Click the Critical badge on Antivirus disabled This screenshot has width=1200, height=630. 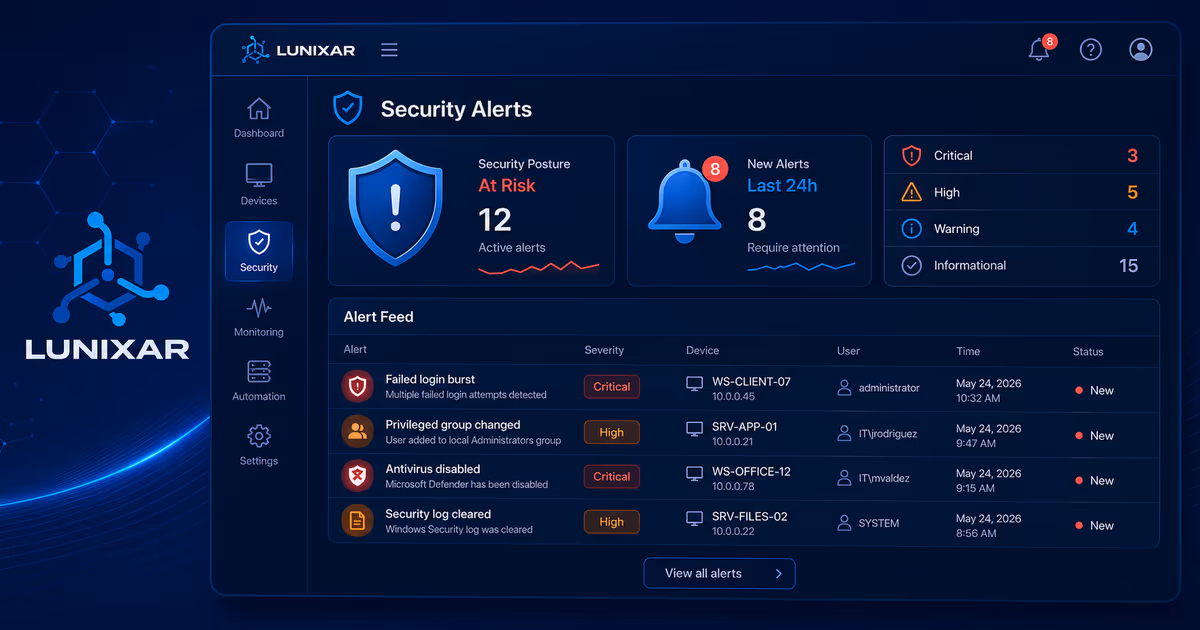(611, 477)
